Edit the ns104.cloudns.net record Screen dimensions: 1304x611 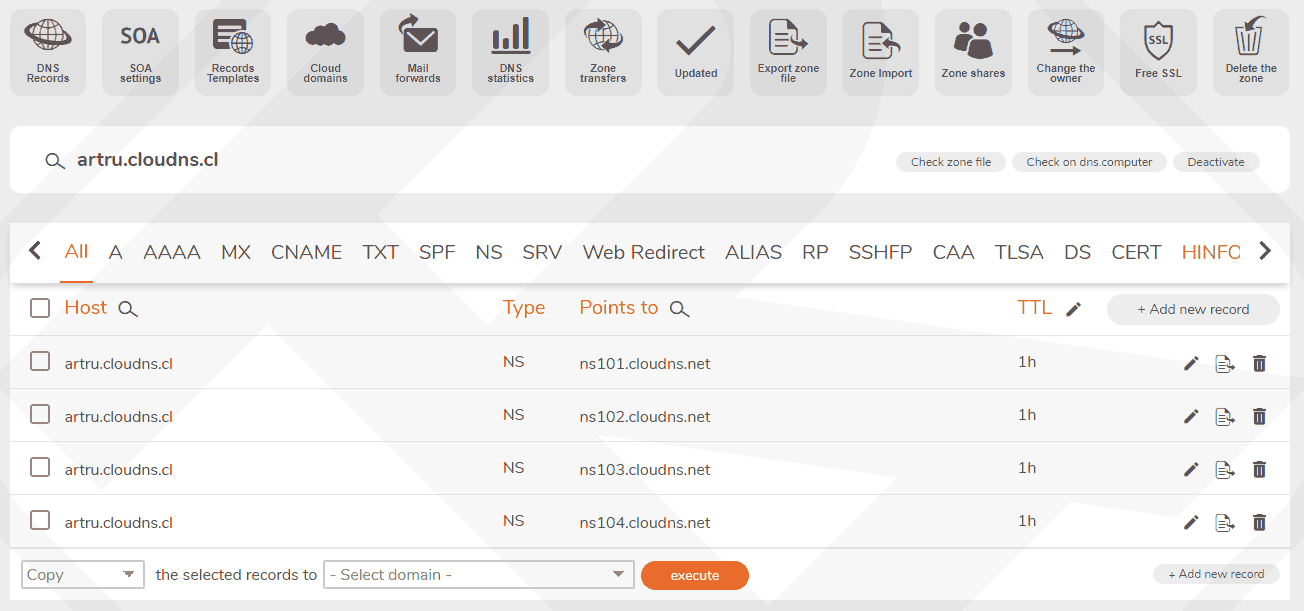pos(1191,522)
